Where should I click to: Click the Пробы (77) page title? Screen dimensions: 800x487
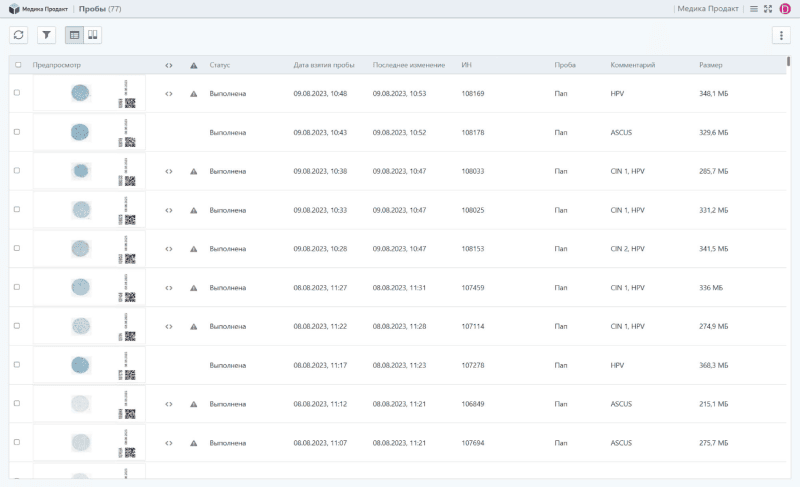100,9
